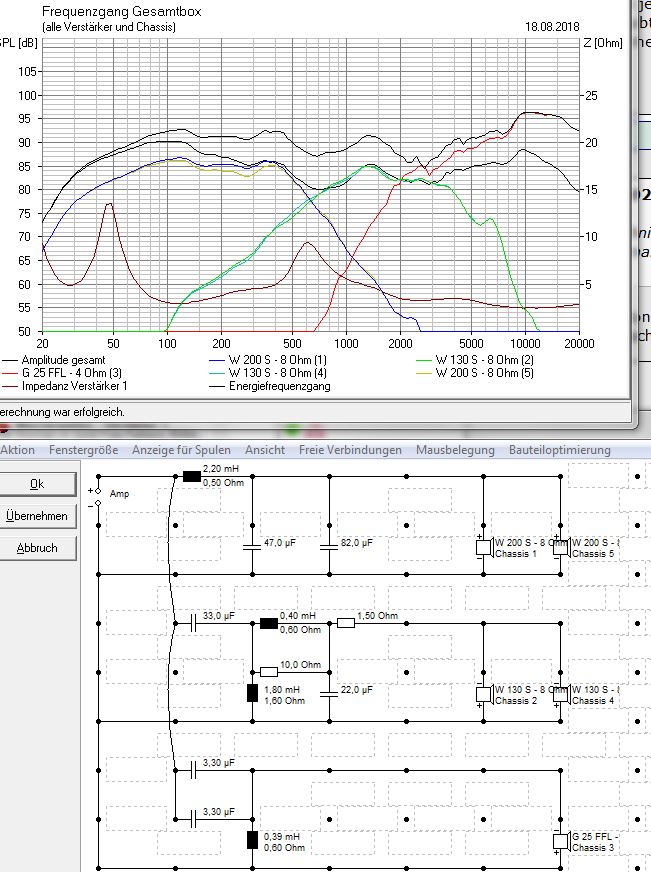Select the Chassis 1 woofer speaker symbol
651x872 pixels.
[x=483, y=547]
